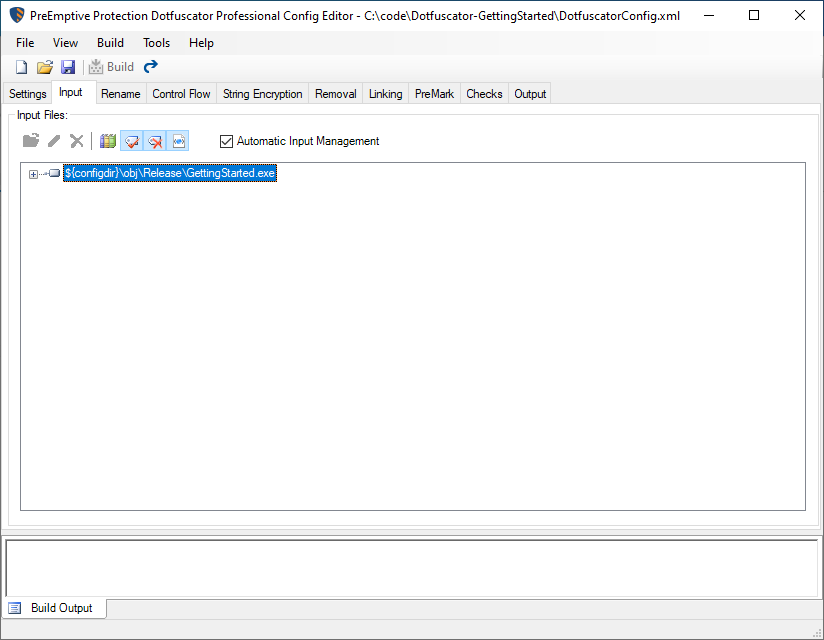Switch to the Settings tab
This screenshot has width=824, height=640.
tap(28, 94)
